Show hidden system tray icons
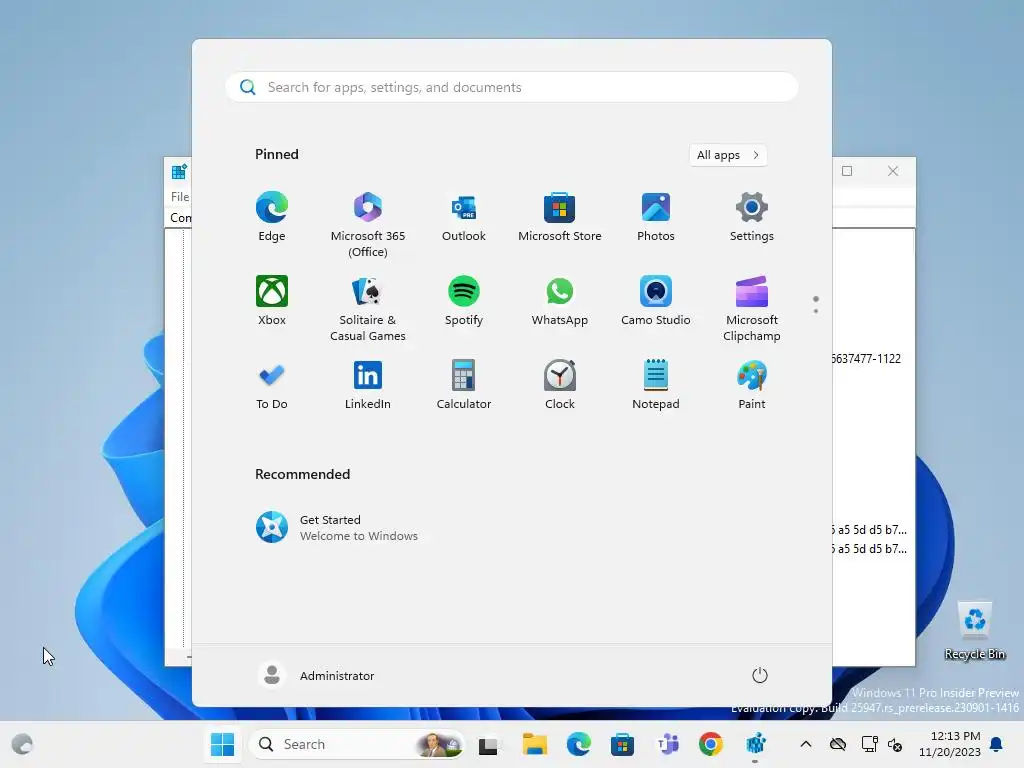 [806, 744]
